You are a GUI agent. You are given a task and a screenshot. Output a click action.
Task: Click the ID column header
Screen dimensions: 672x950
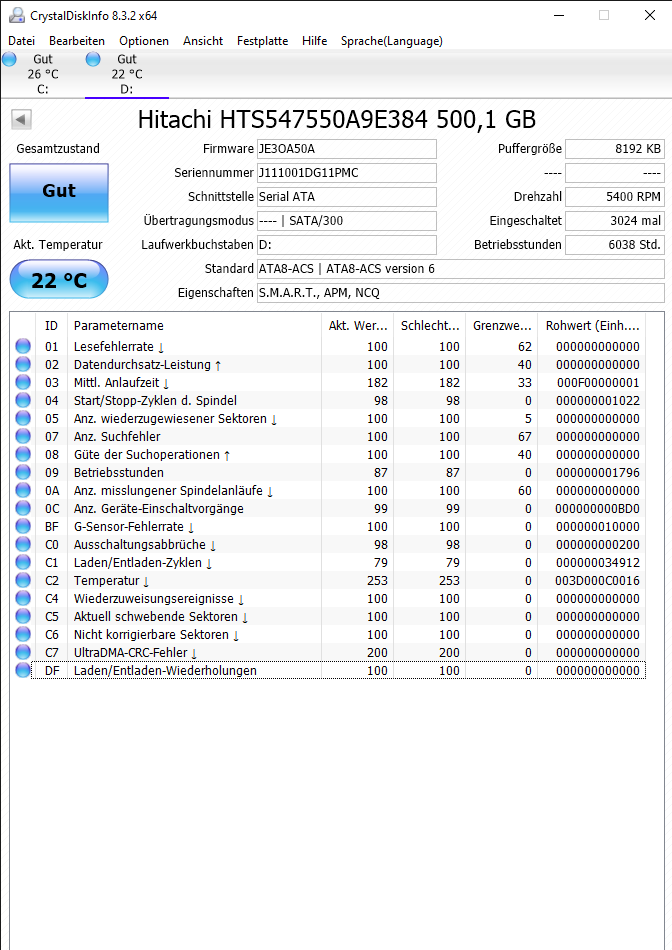click(52, 325)
